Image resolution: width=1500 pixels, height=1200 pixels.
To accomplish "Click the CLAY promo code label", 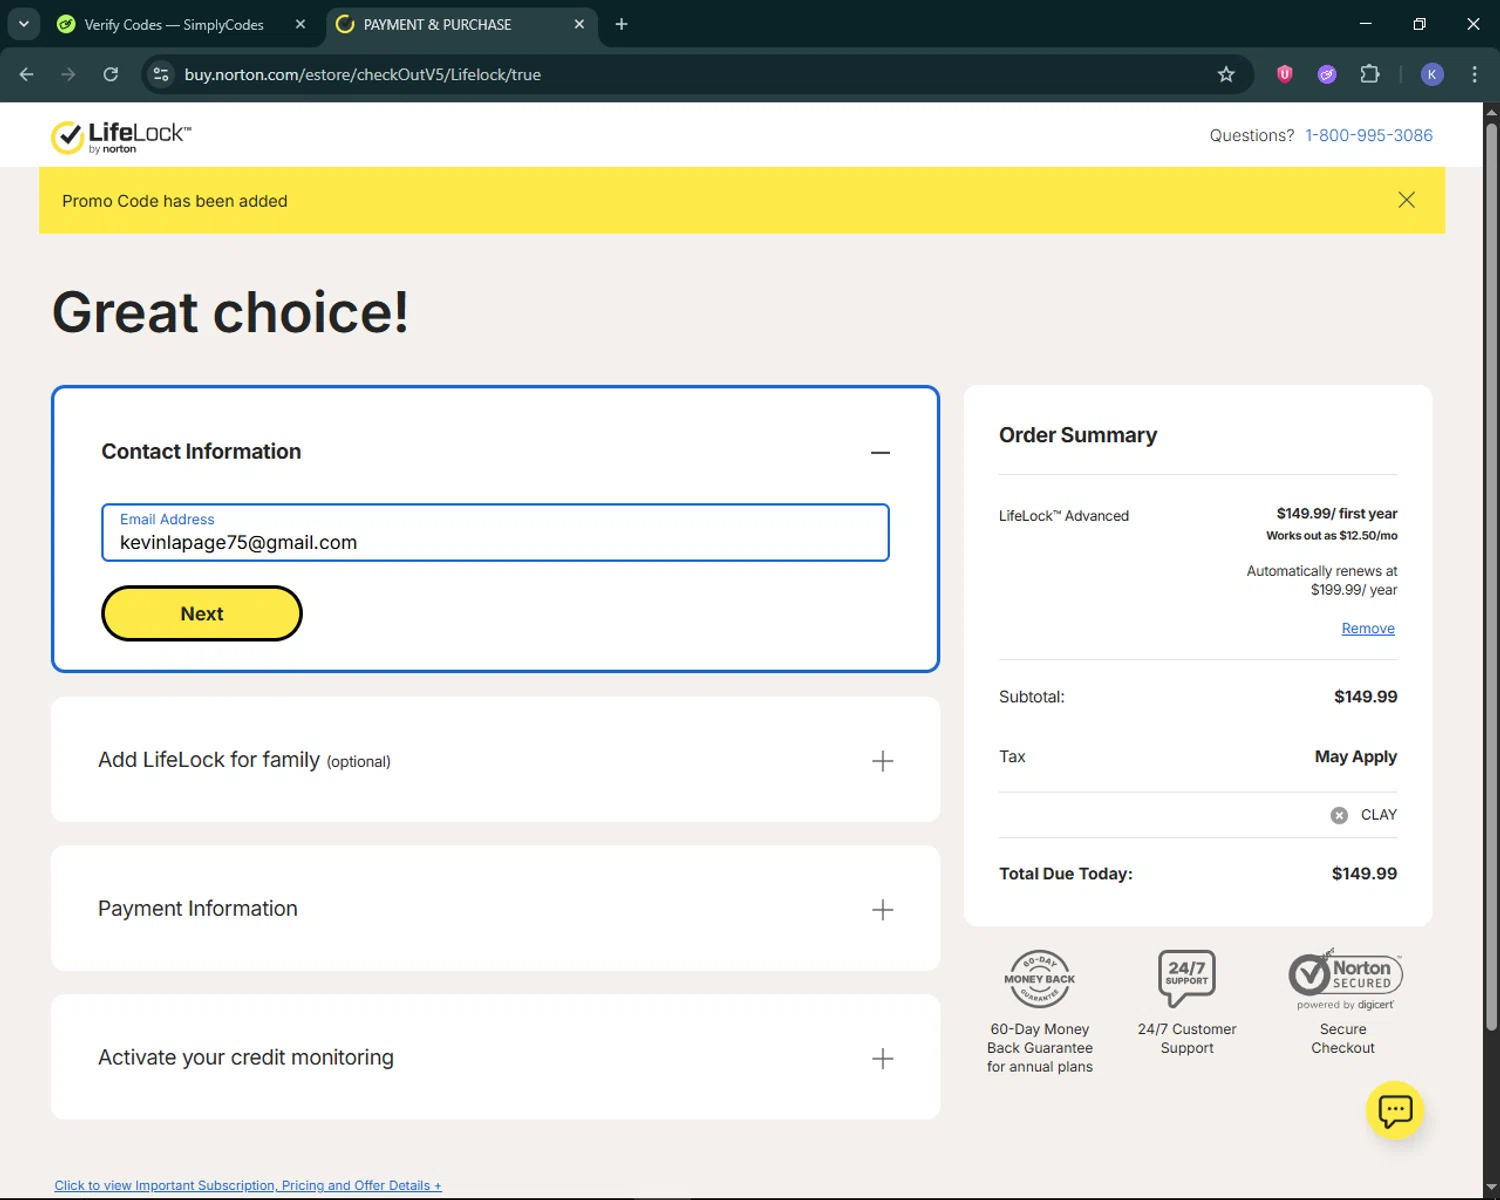I will 1379,815.
